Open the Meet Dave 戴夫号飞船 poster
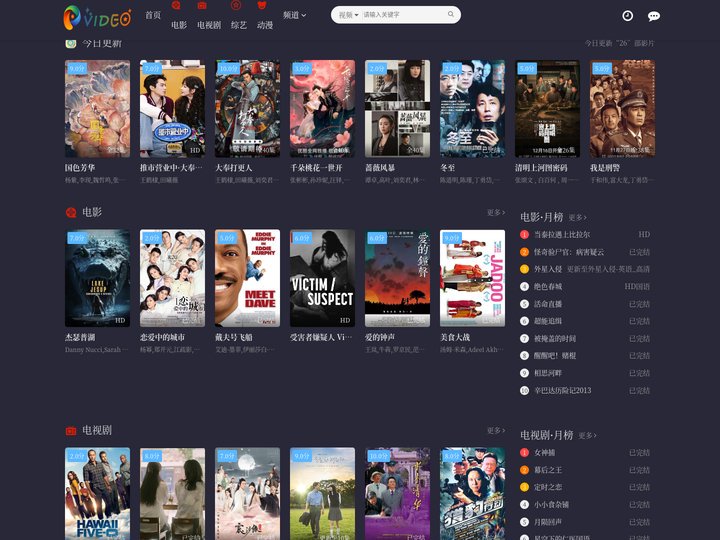Screen dimensions: 720x540 point(247,278)
